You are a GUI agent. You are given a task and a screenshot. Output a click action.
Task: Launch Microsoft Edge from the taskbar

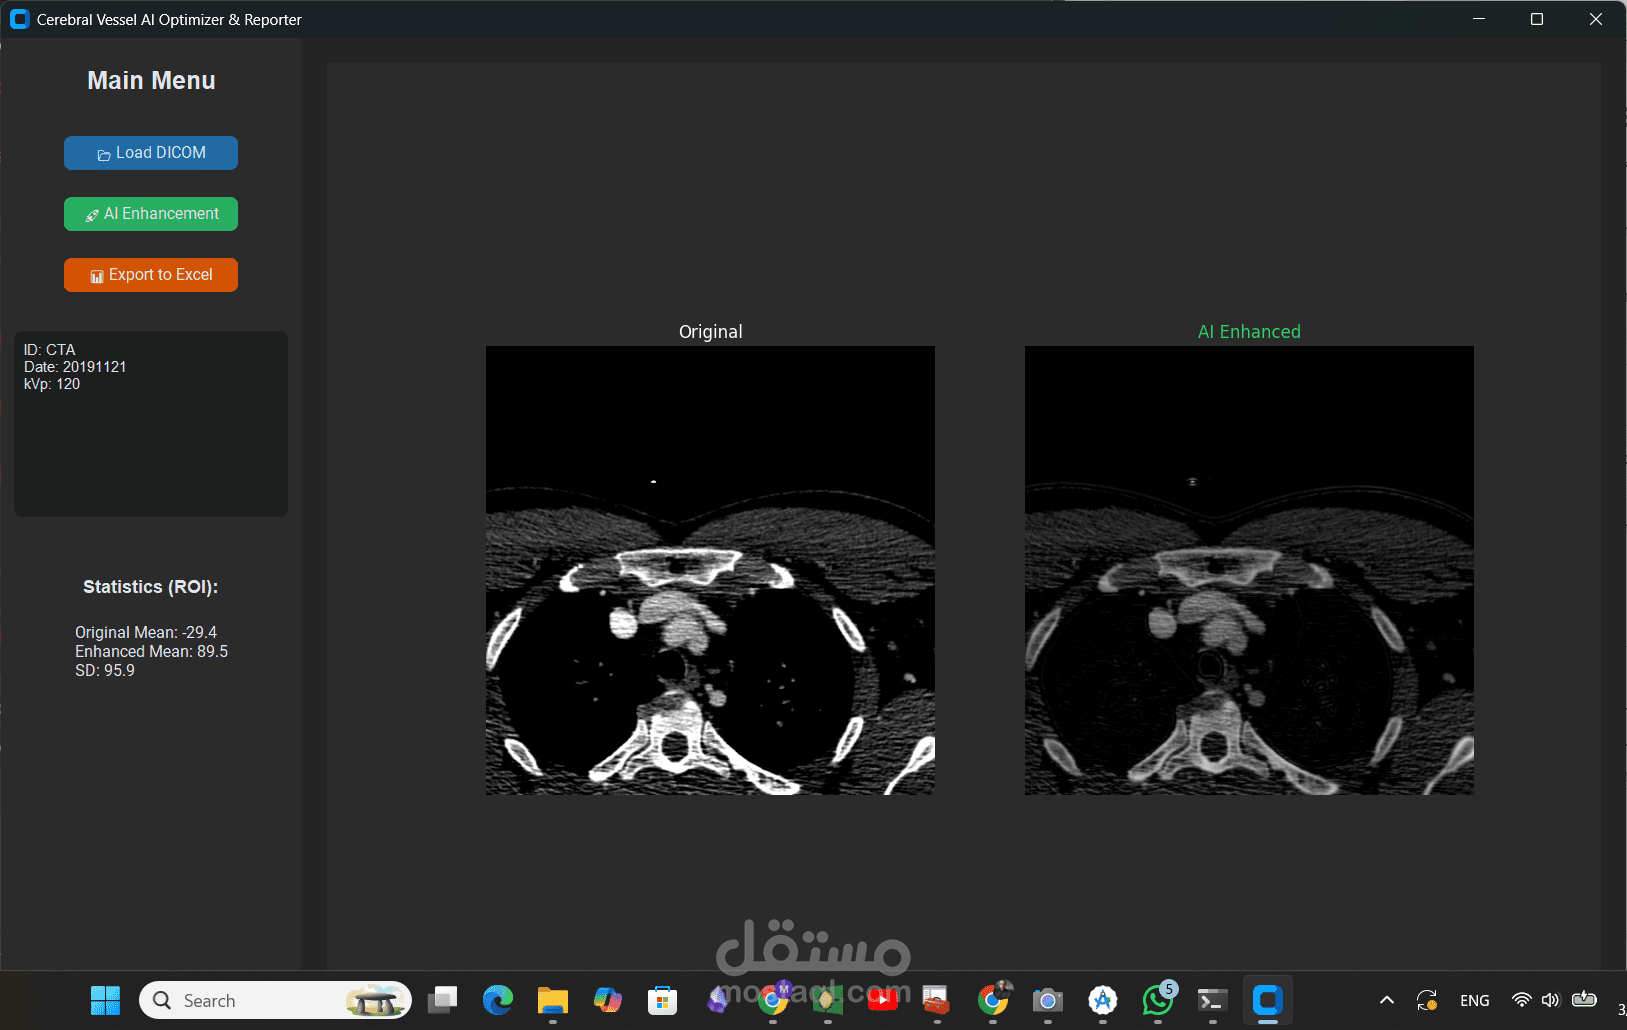click(497, 1000)
